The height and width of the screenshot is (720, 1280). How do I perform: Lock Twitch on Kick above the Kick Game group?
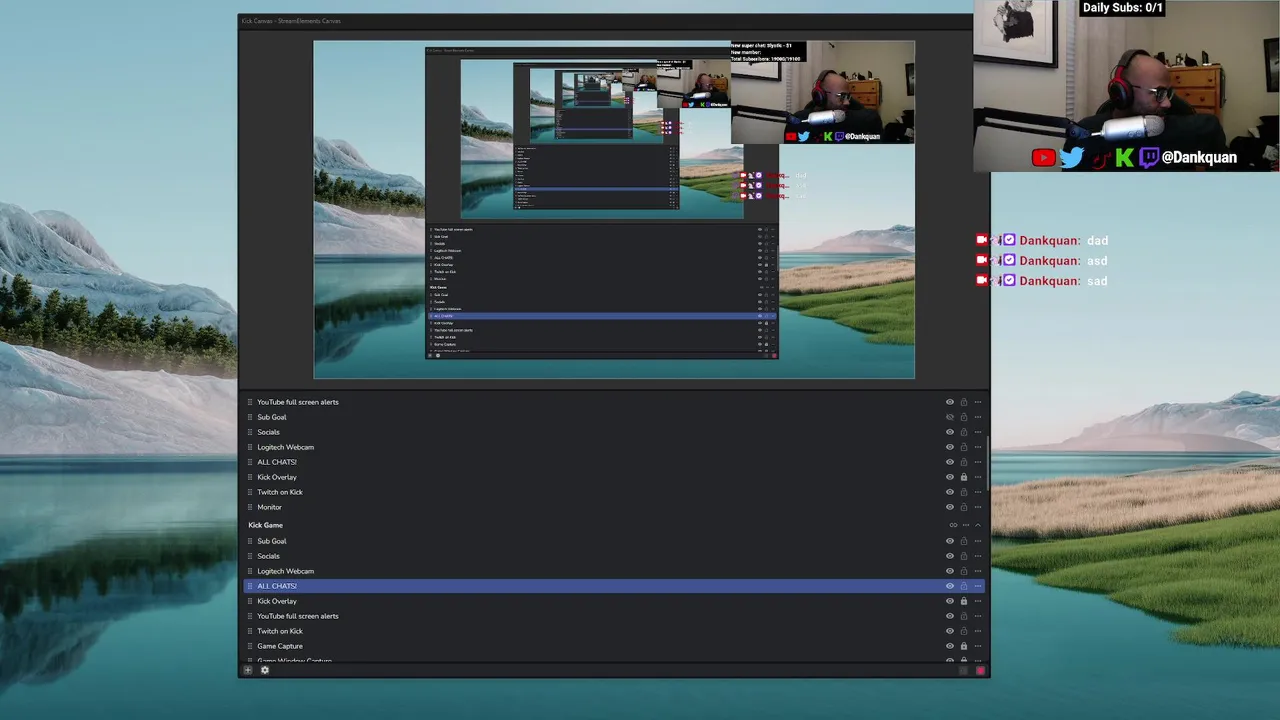(964, 492)
